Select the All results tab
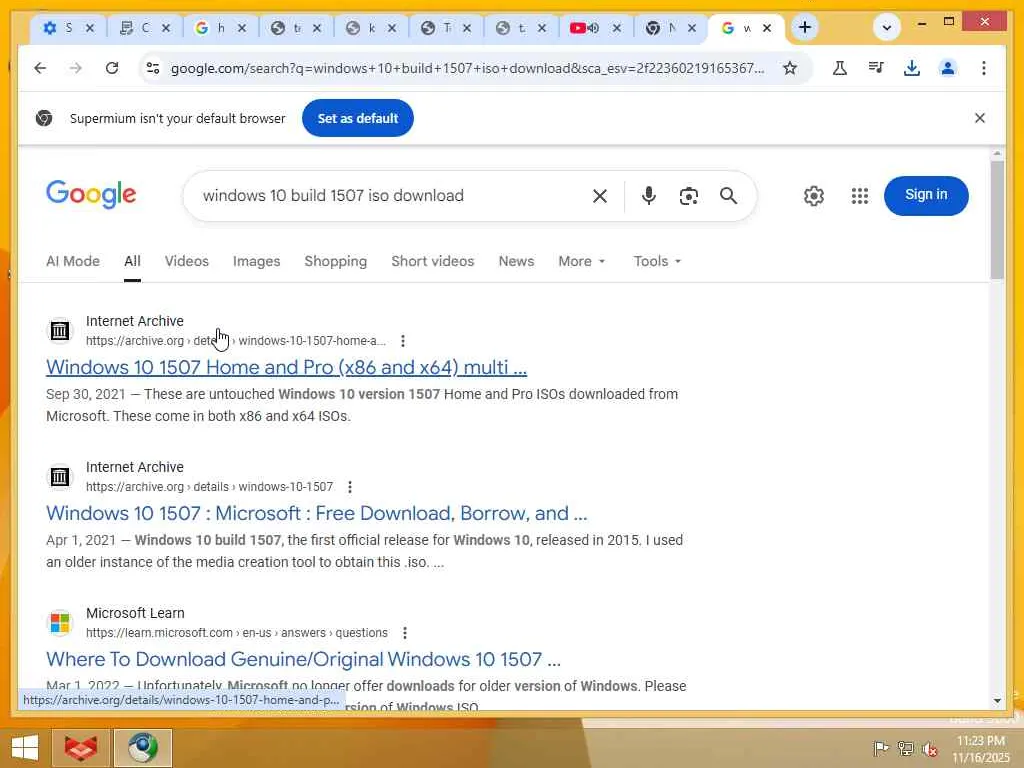Image resolution: width=1024 pixels, height=768 pixels. point(132,261)
